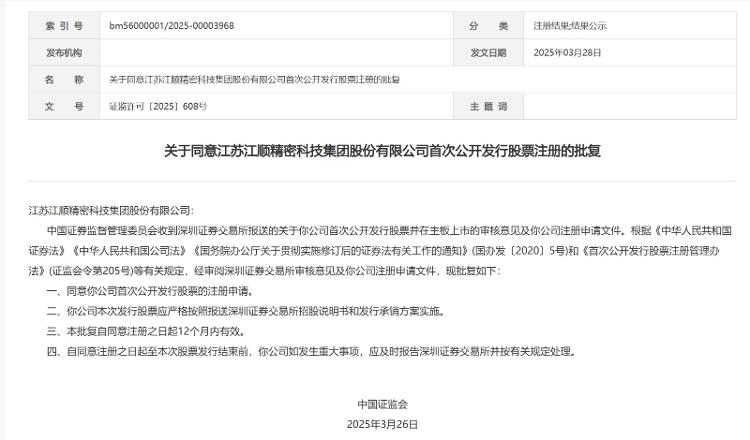Click item 一 approving the registration application
The image size is (750, 440).
pos(150,291)
